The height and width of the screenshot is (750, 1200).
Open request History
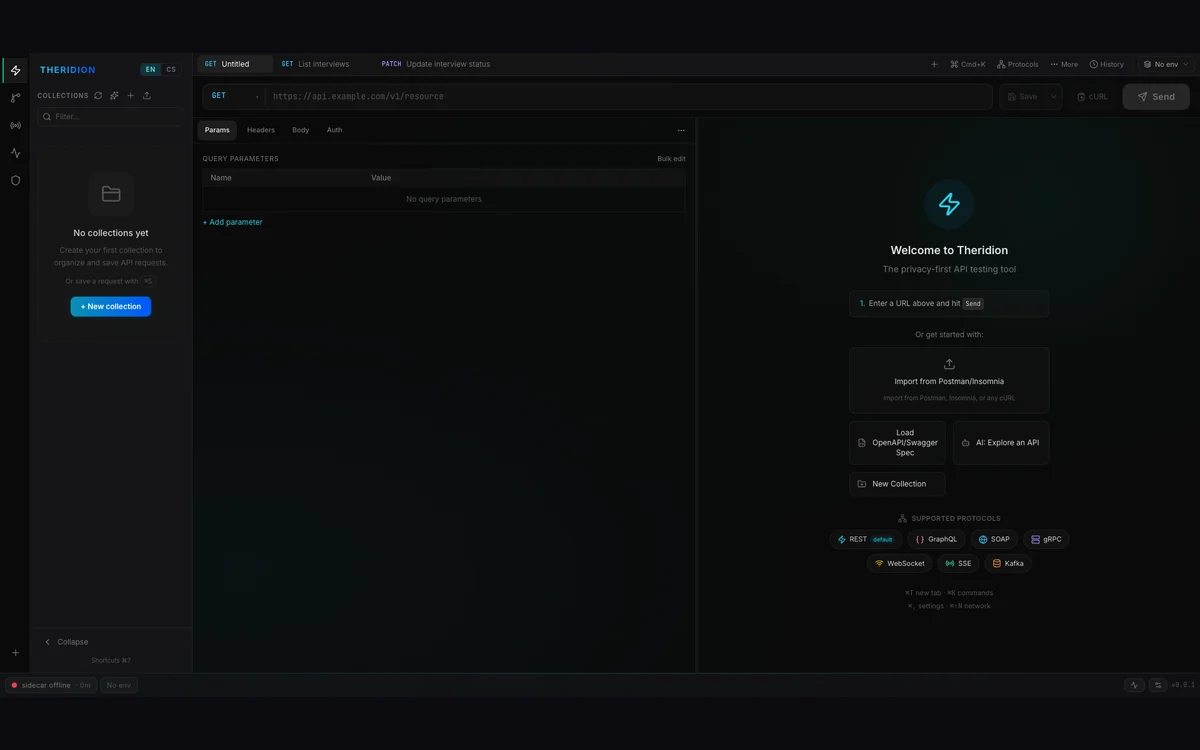click(1107, 64)
